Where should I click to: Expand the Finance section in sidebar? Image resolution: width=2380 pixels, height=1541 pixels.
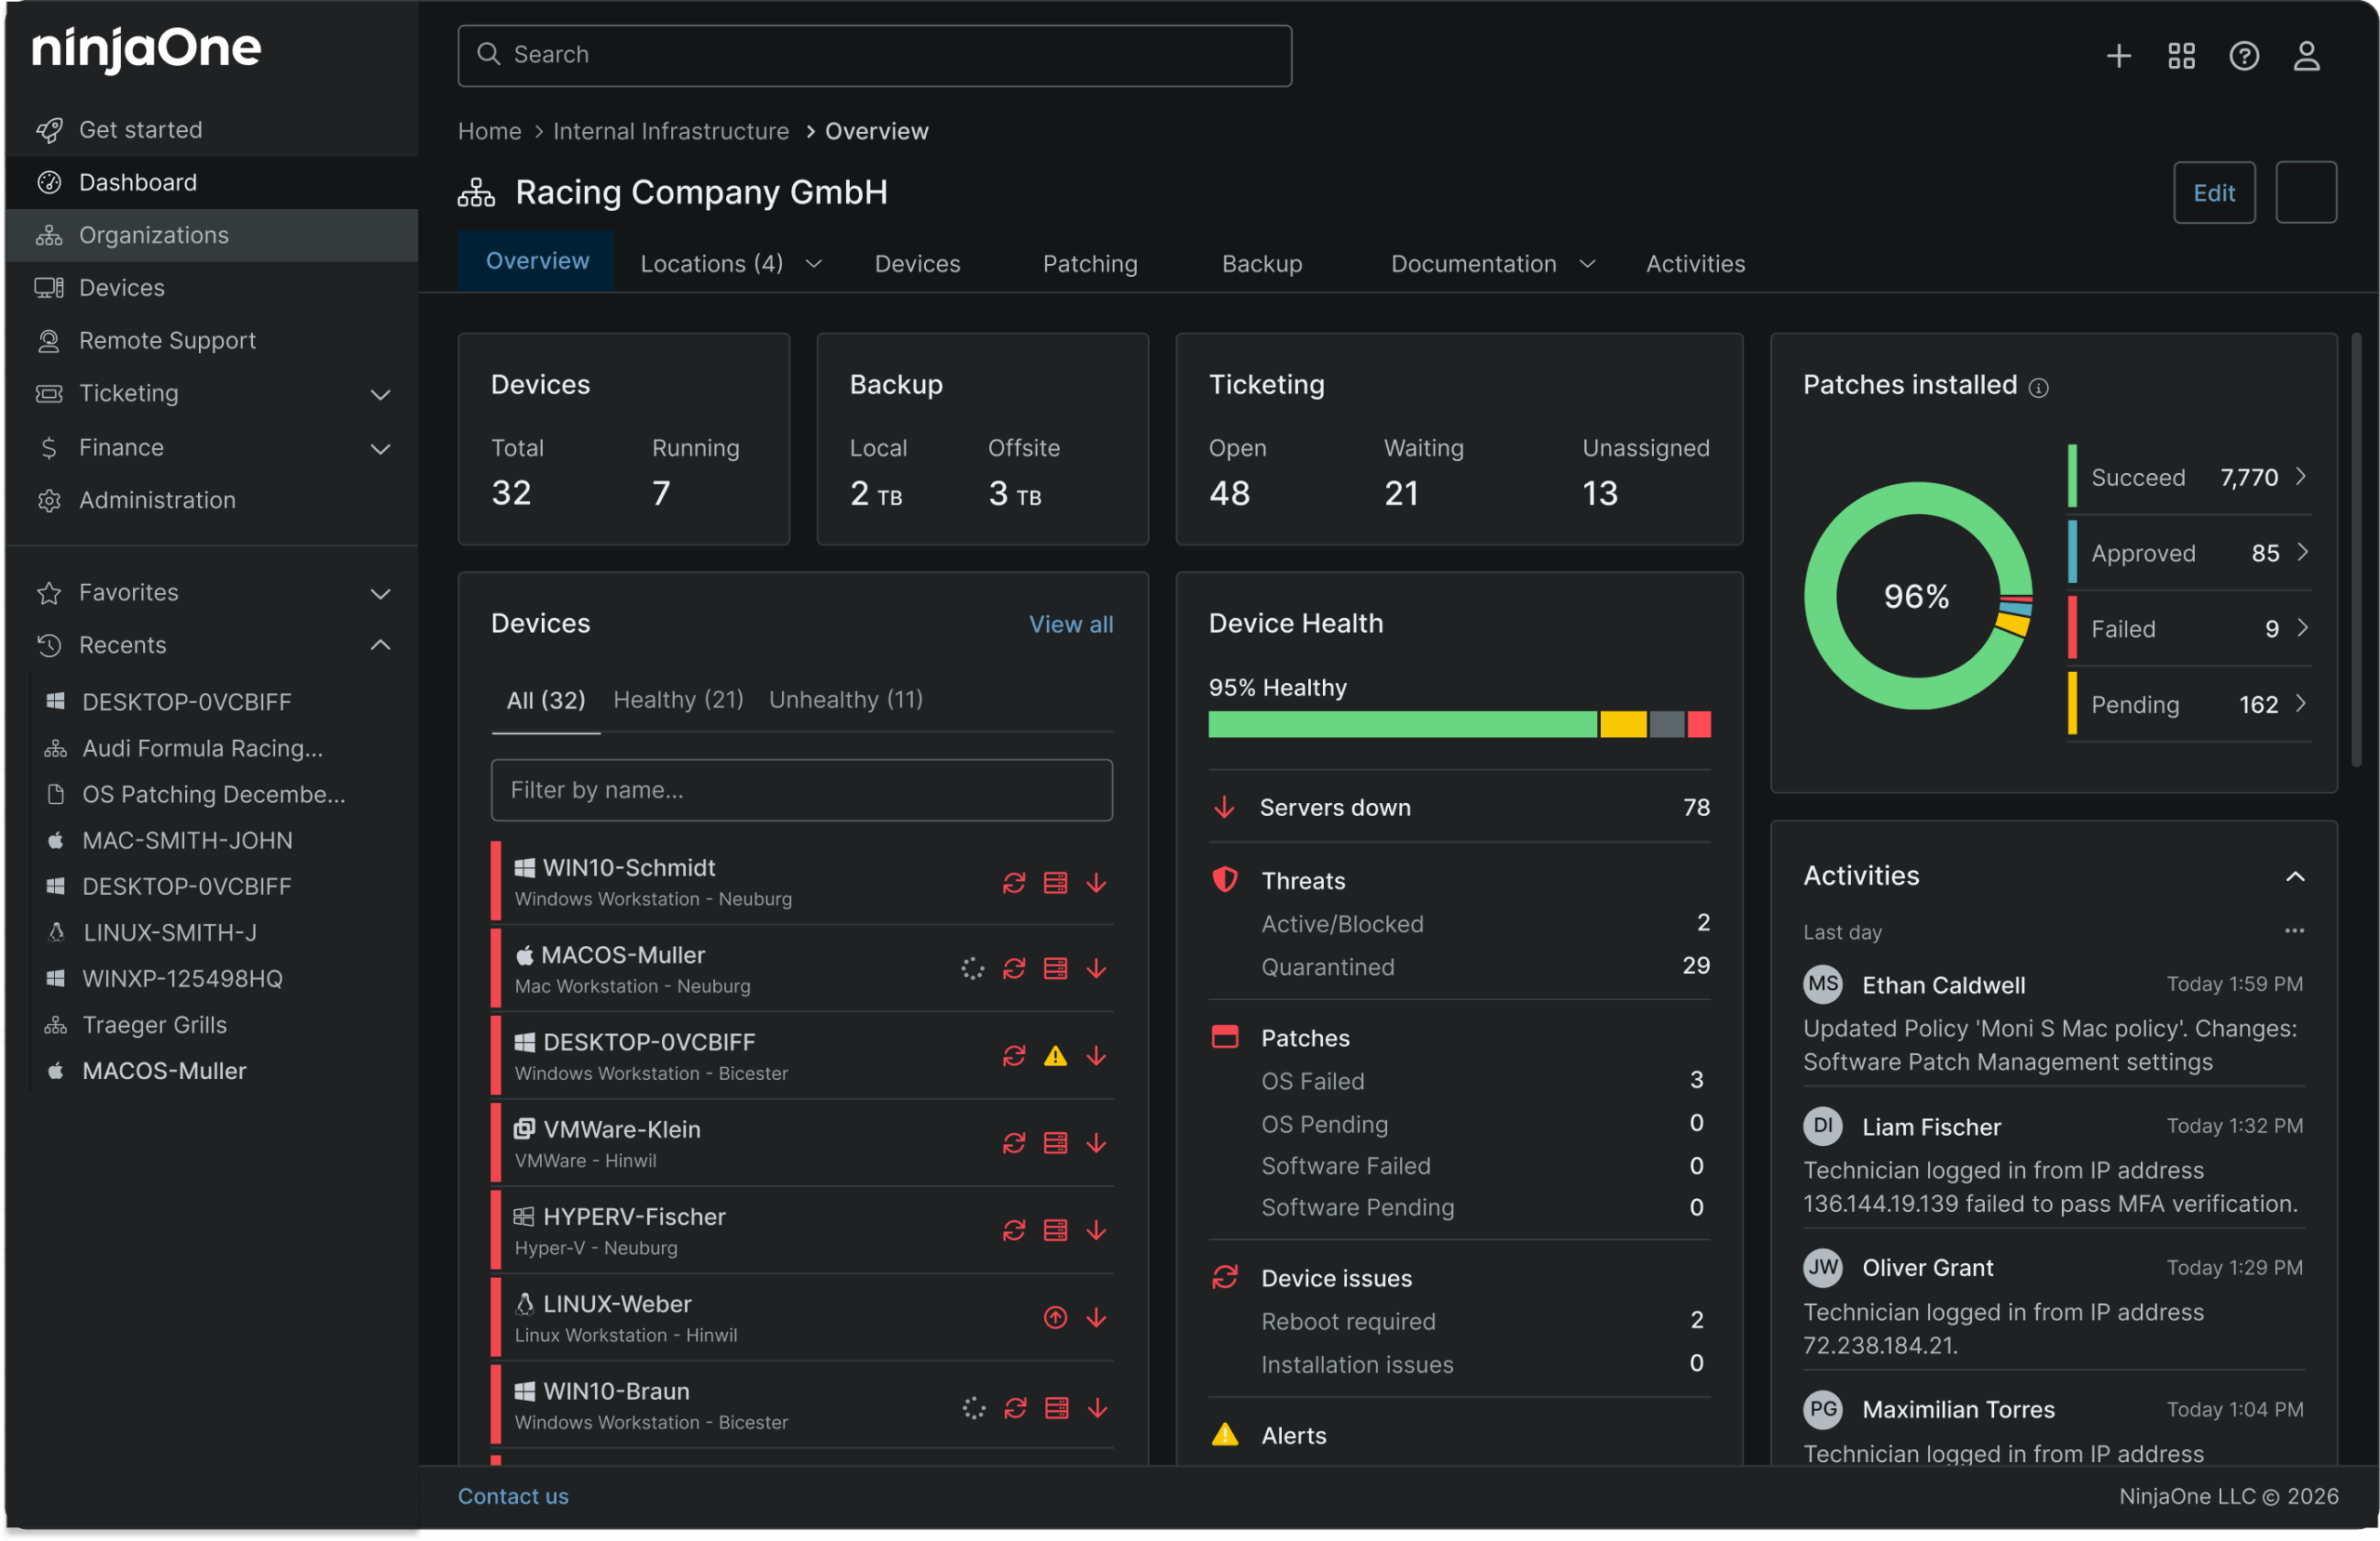[x=381, y=449]
